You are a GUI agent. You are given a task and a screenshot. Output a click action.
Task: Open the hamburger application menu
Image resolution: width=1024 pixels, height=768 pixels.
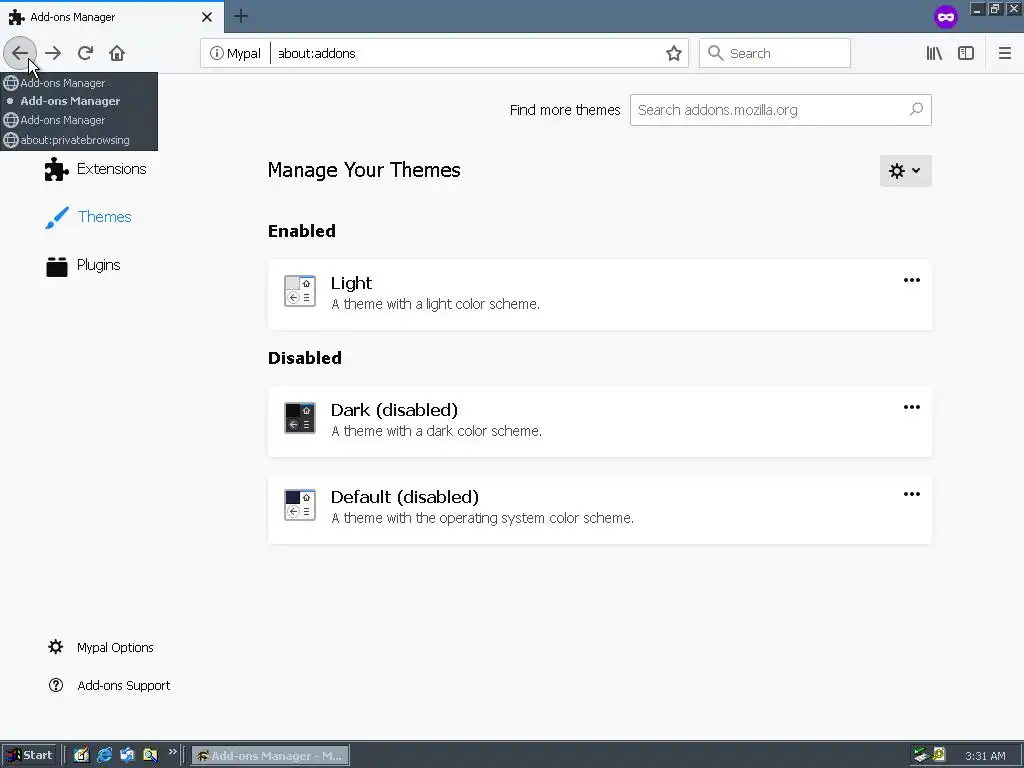[x=1004, y=53]
